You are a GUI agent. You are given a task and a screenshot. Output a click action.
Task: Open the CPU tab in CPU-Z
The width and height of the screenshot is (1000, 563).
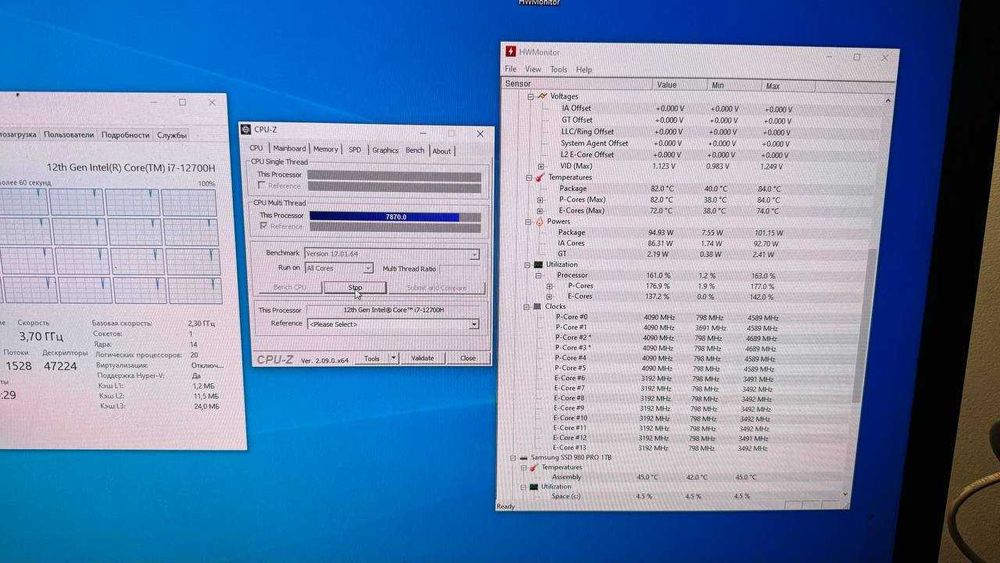[x=256, y=148]
